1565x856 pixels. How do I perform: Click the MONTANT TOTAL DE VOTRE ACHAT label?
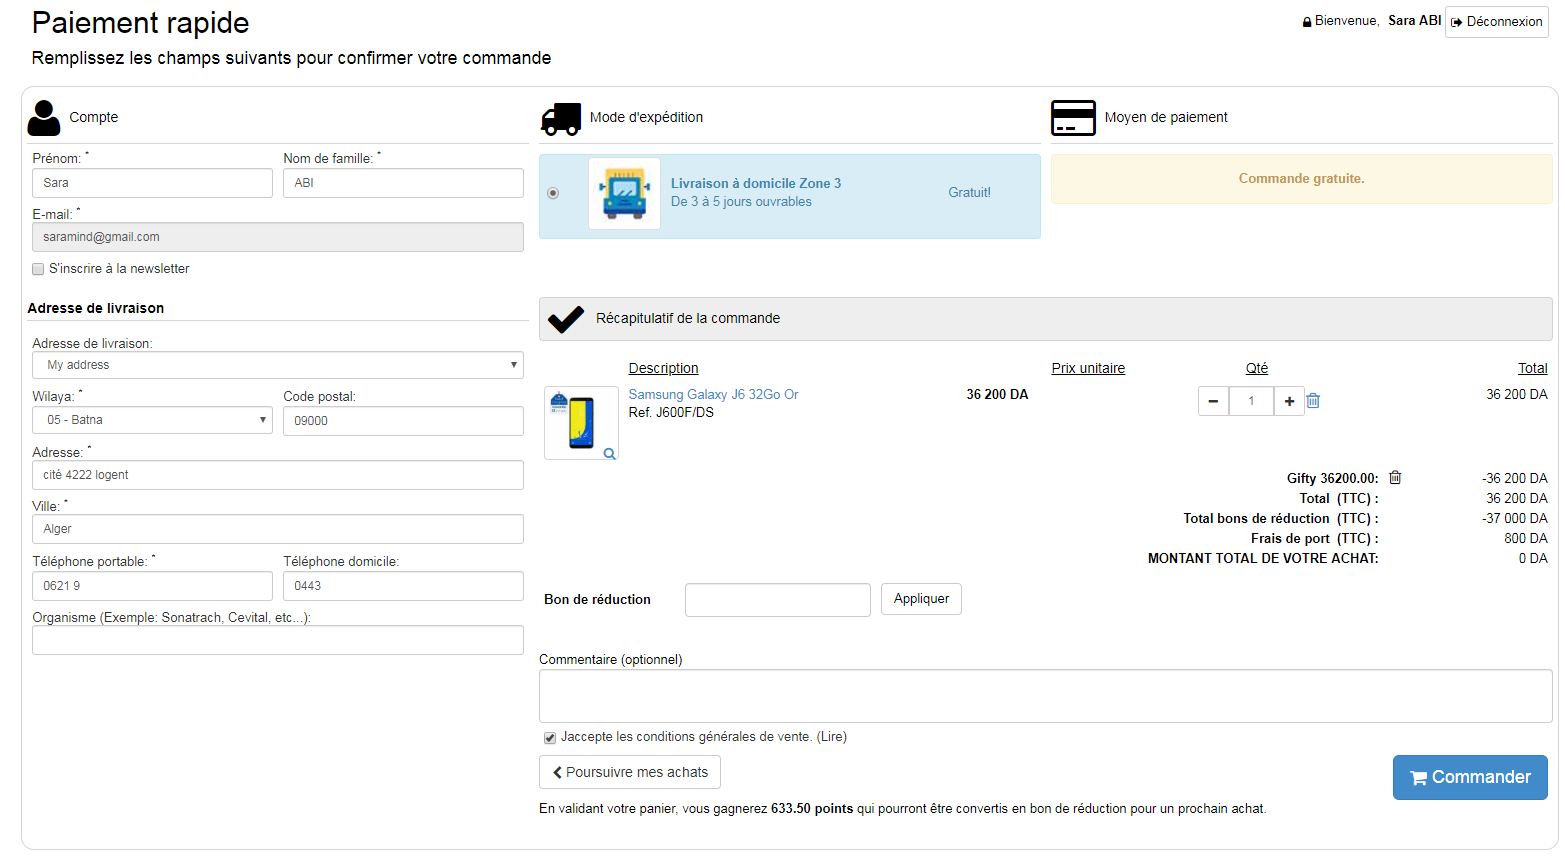point(1263,558)
